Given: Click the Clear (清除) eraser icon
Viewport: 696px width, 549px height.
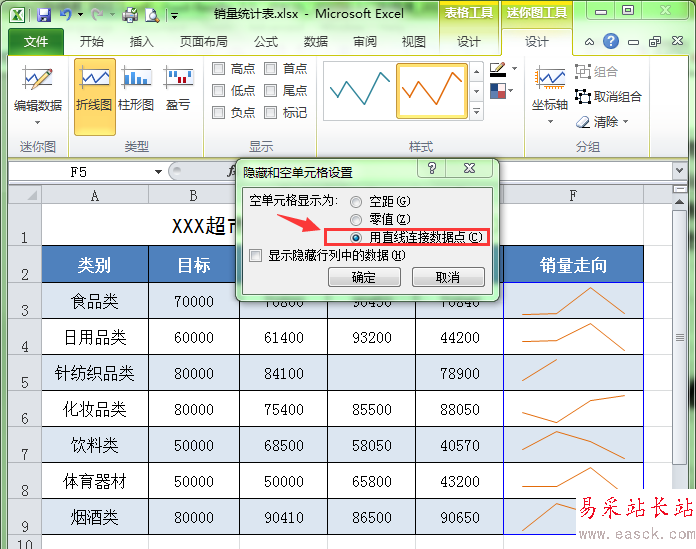Looking at the screenshot, I should [x=583, y=122].
